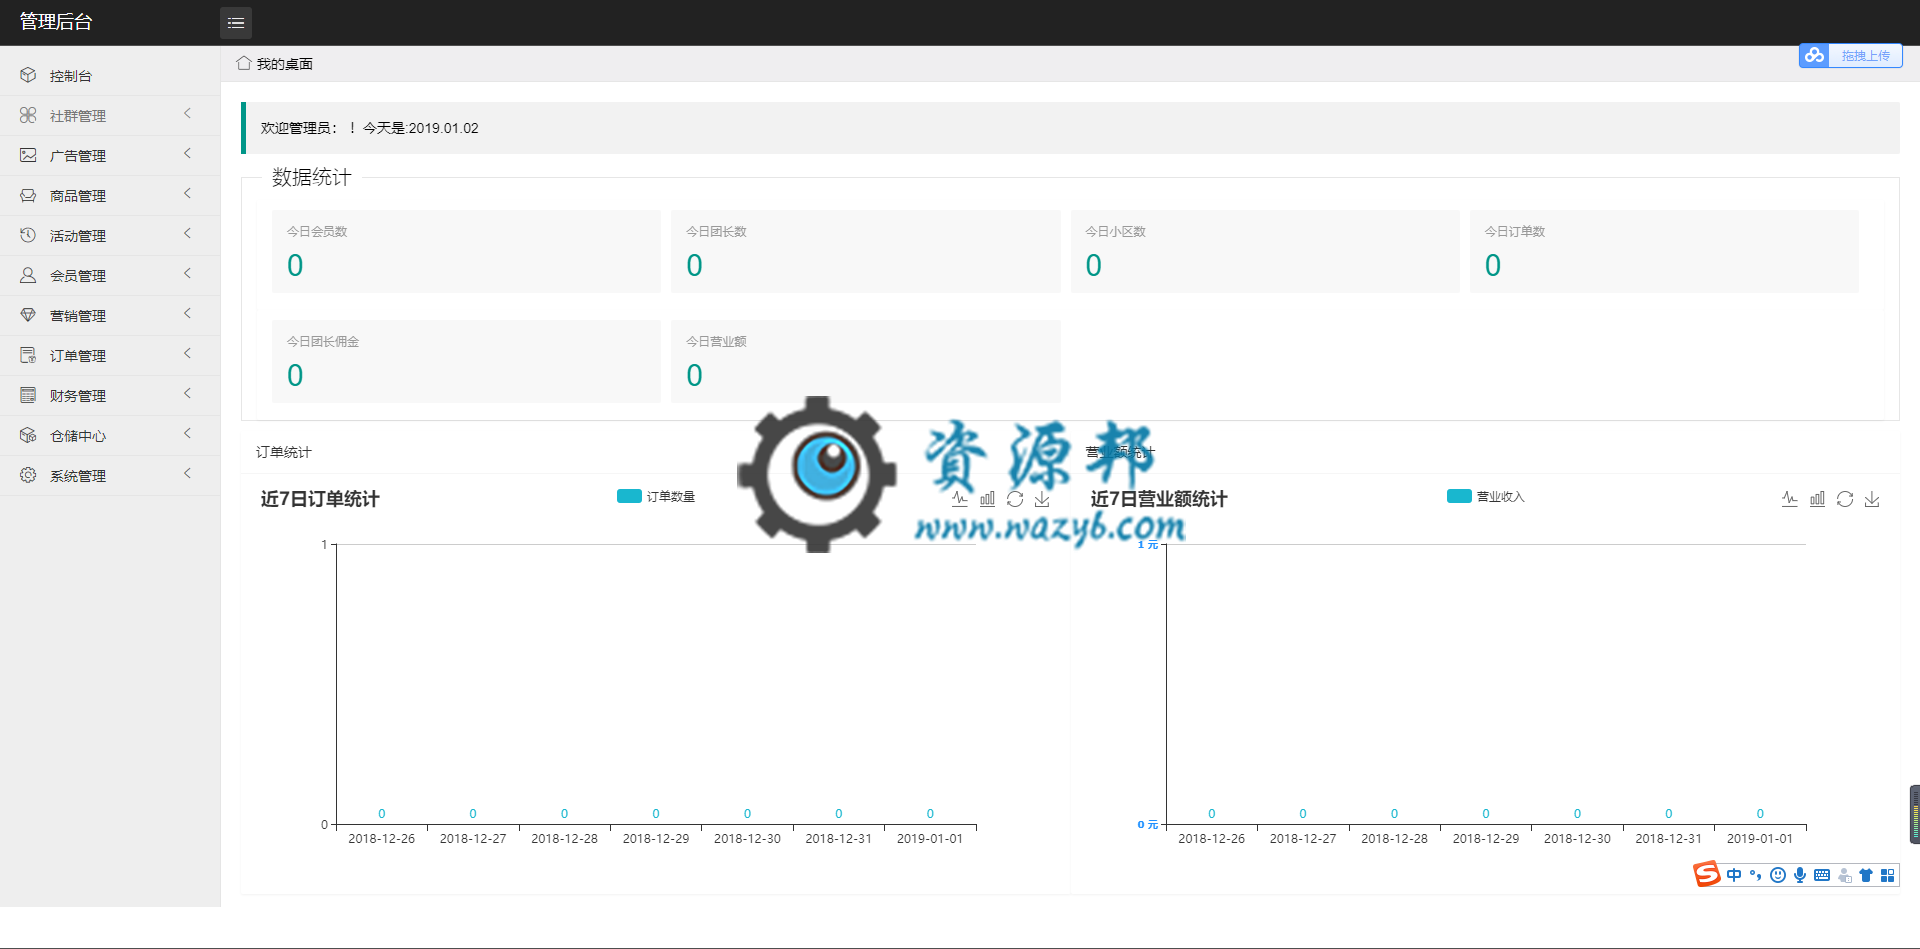This screenshot has width=1920, height=949.
Task: Open the 财务管理 menu label
Action: coord(78,396)
